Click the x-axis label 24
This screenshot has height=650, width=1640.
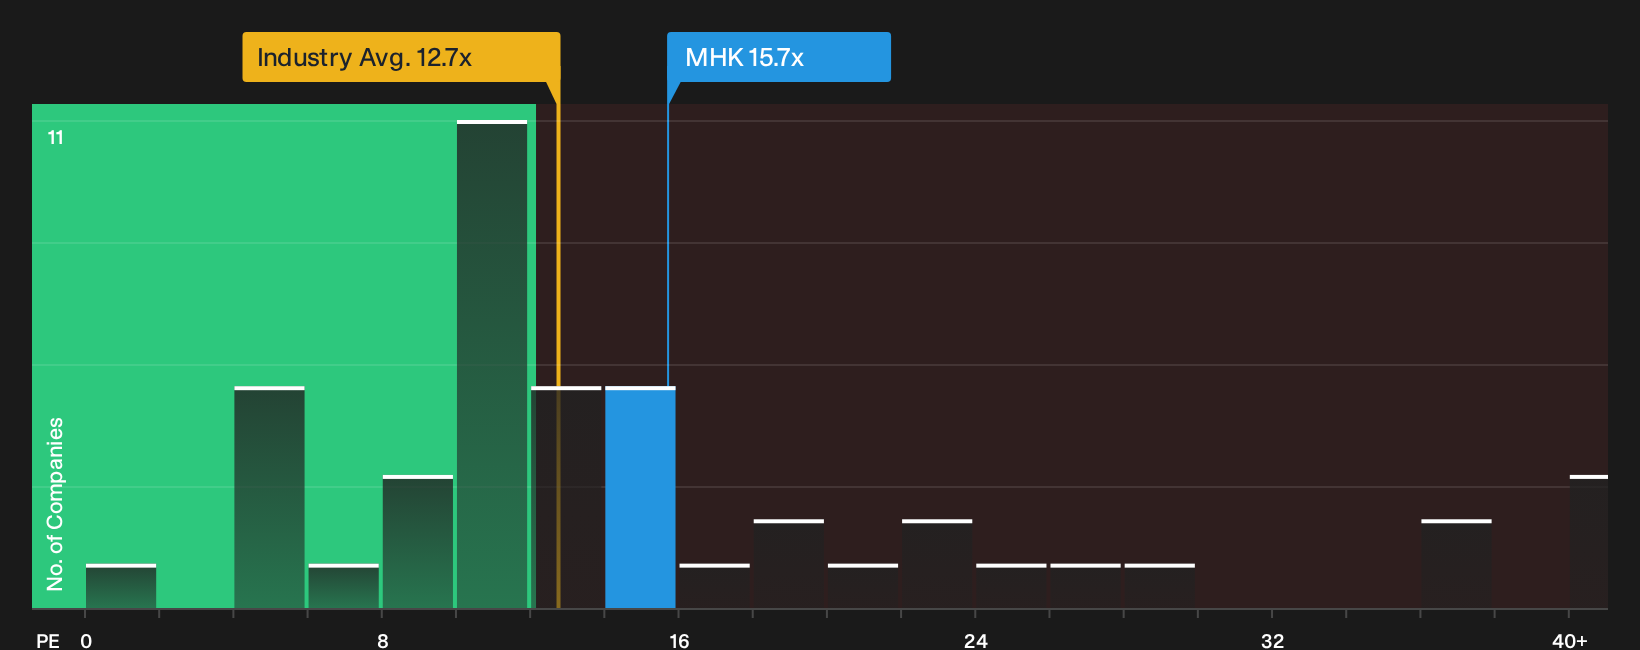[x=976, y=640]
